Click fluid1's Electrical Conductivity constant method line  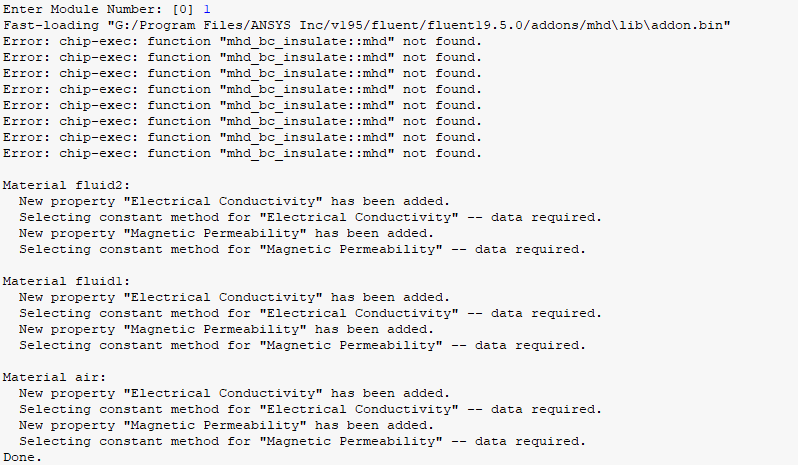[x=310, y=313]
